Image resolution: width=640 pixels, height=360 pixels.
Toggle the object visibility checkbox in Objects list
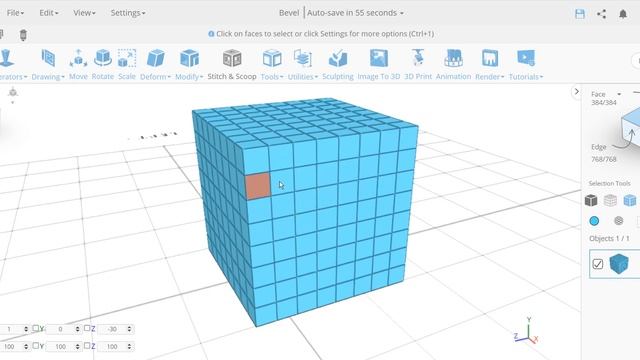tap(598, 264)
